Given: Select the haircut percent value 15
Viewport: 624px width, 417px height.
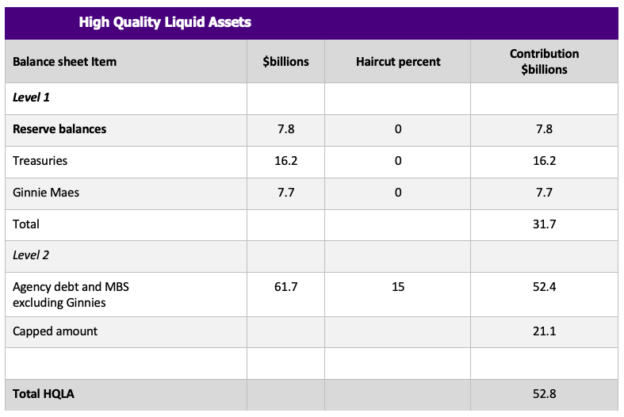Looking at the screenshot, I should point(397,288).
